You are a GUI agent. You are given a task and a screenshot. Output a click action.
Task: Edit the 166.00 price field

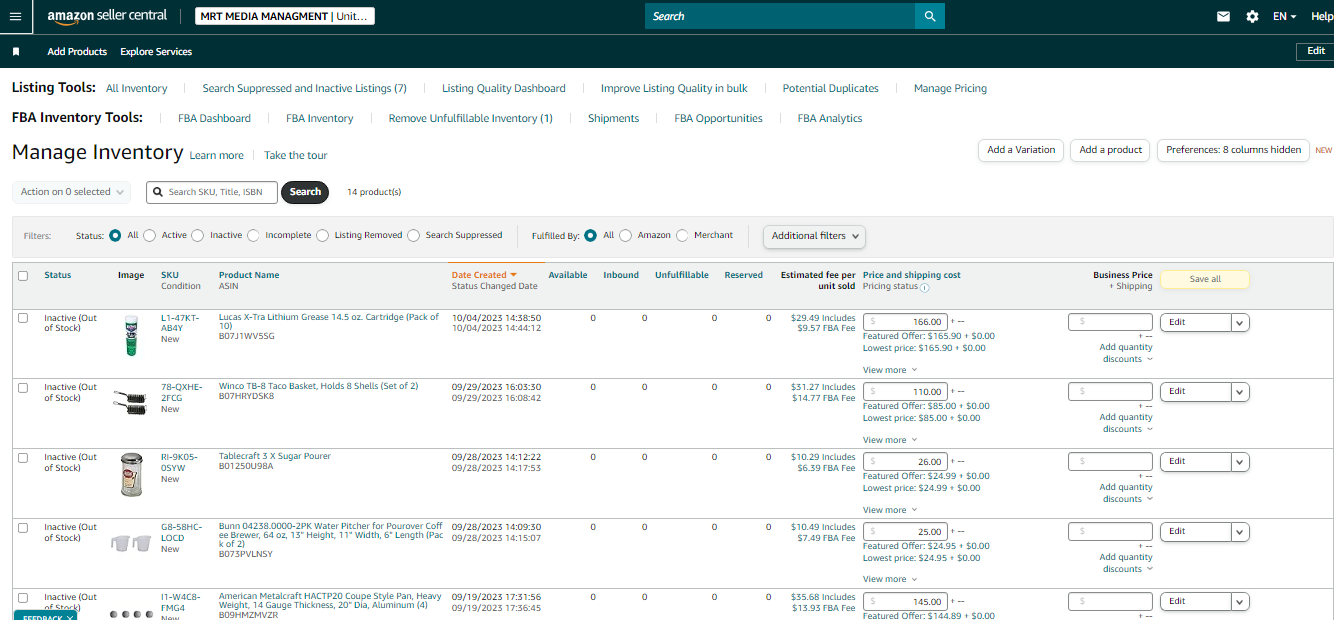[x=905, y=322]
